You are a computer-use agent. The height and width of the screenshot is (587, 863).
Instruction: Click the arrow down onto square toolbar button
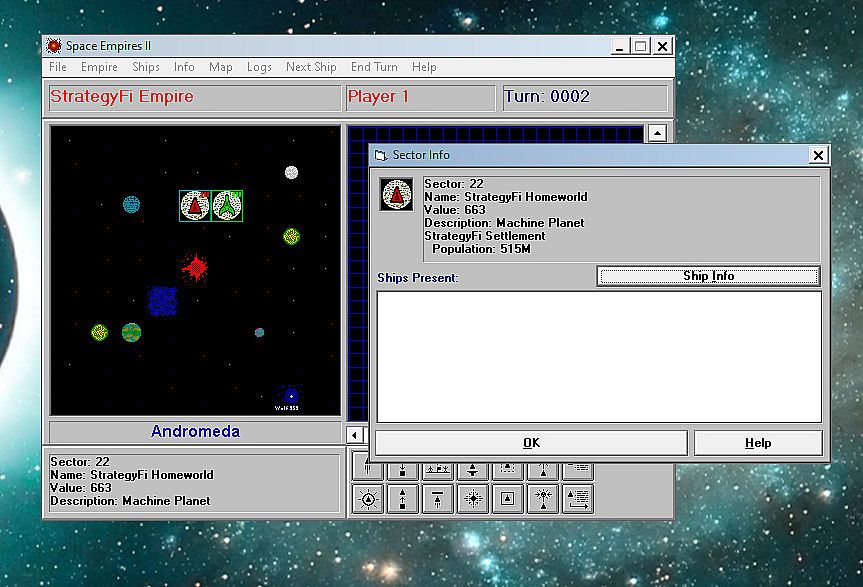[402, 471]
